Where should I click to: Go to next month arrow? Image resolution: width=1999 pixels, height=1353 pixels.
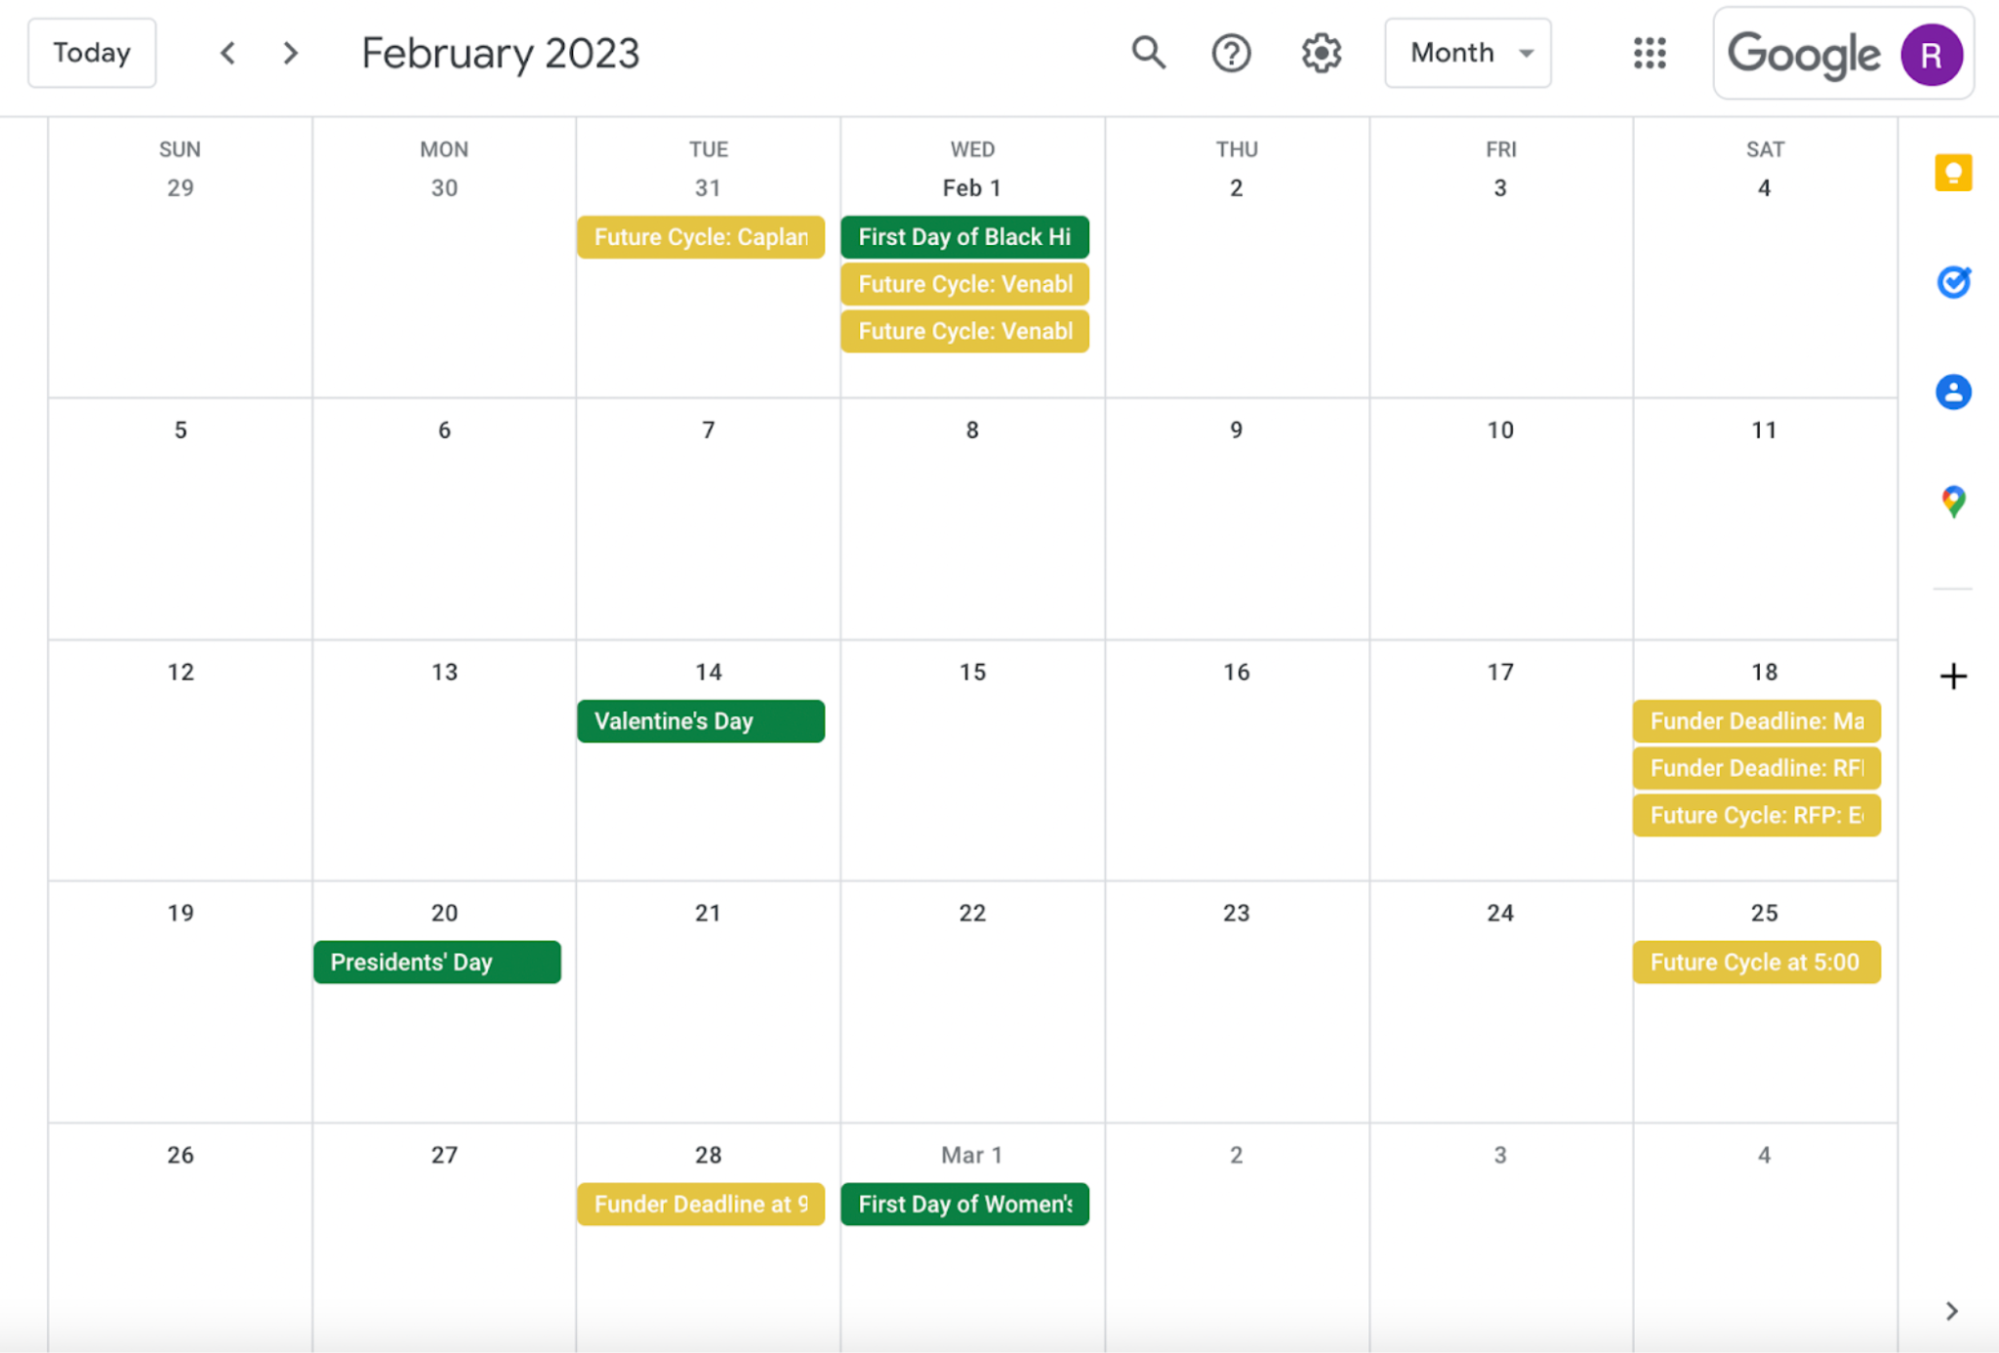(x=291, y=53)
